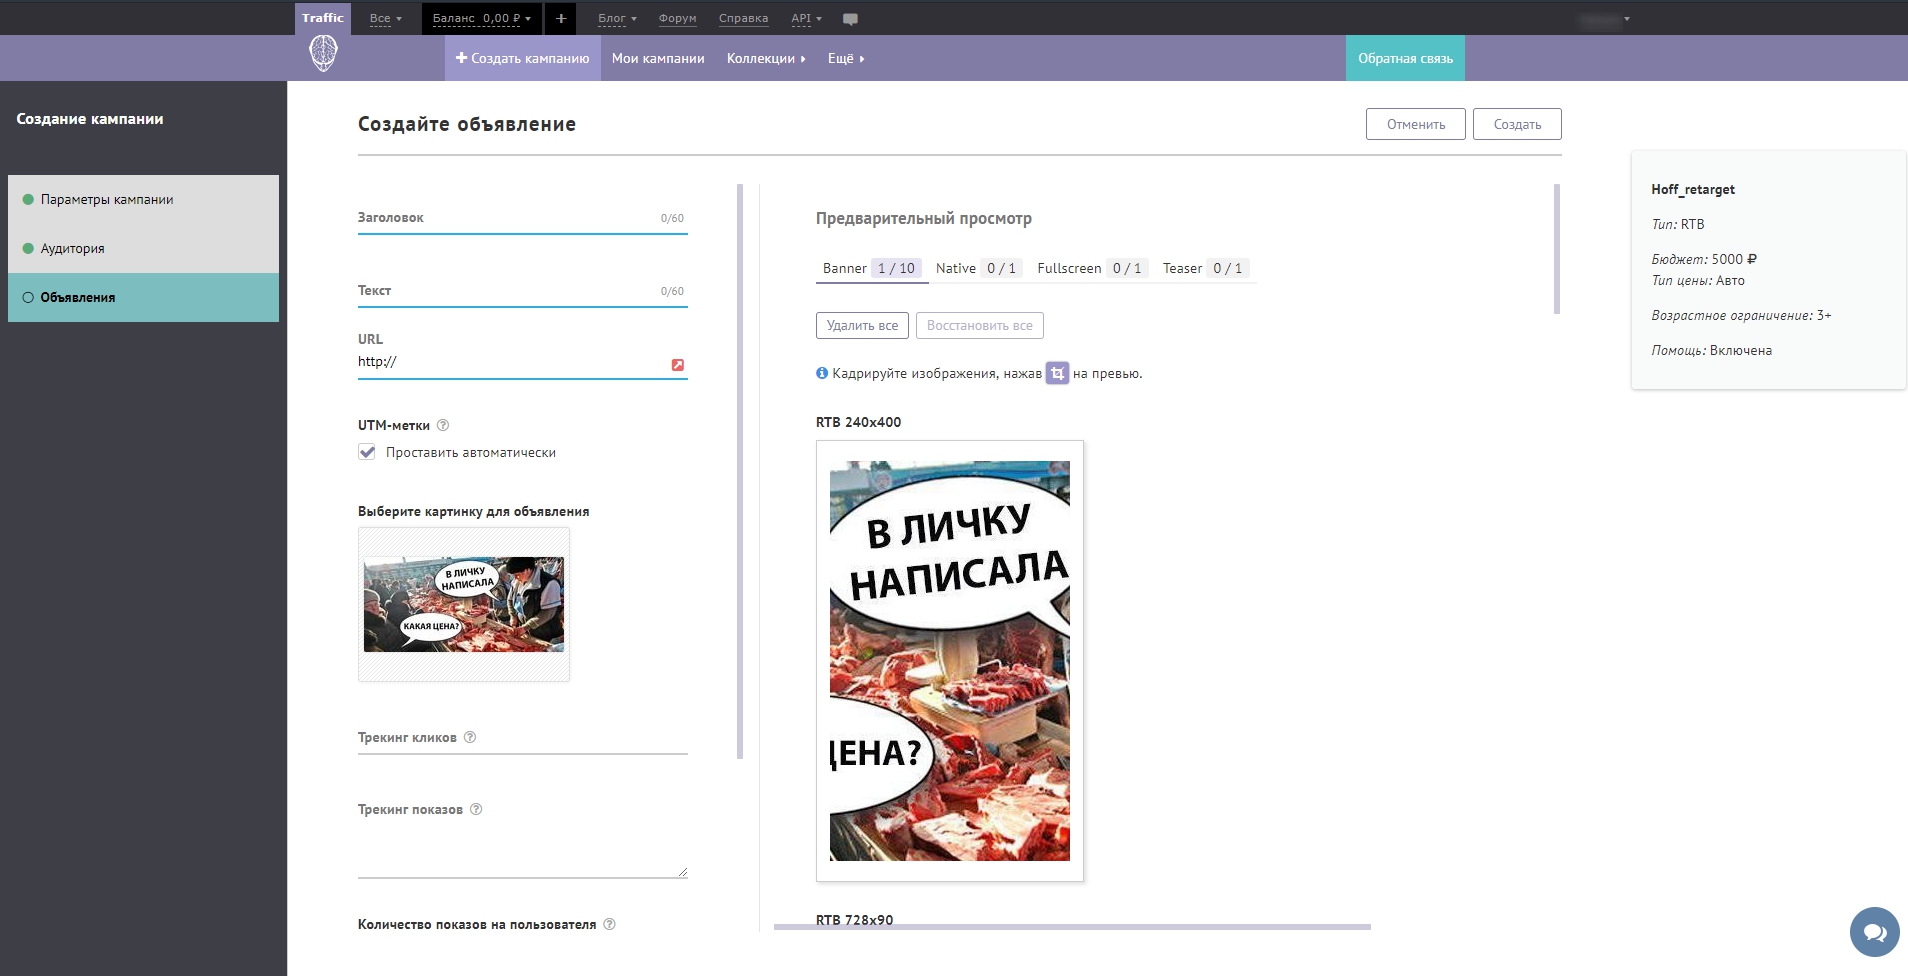
Task: Open the API dropdown
Action: pos(803,17)
